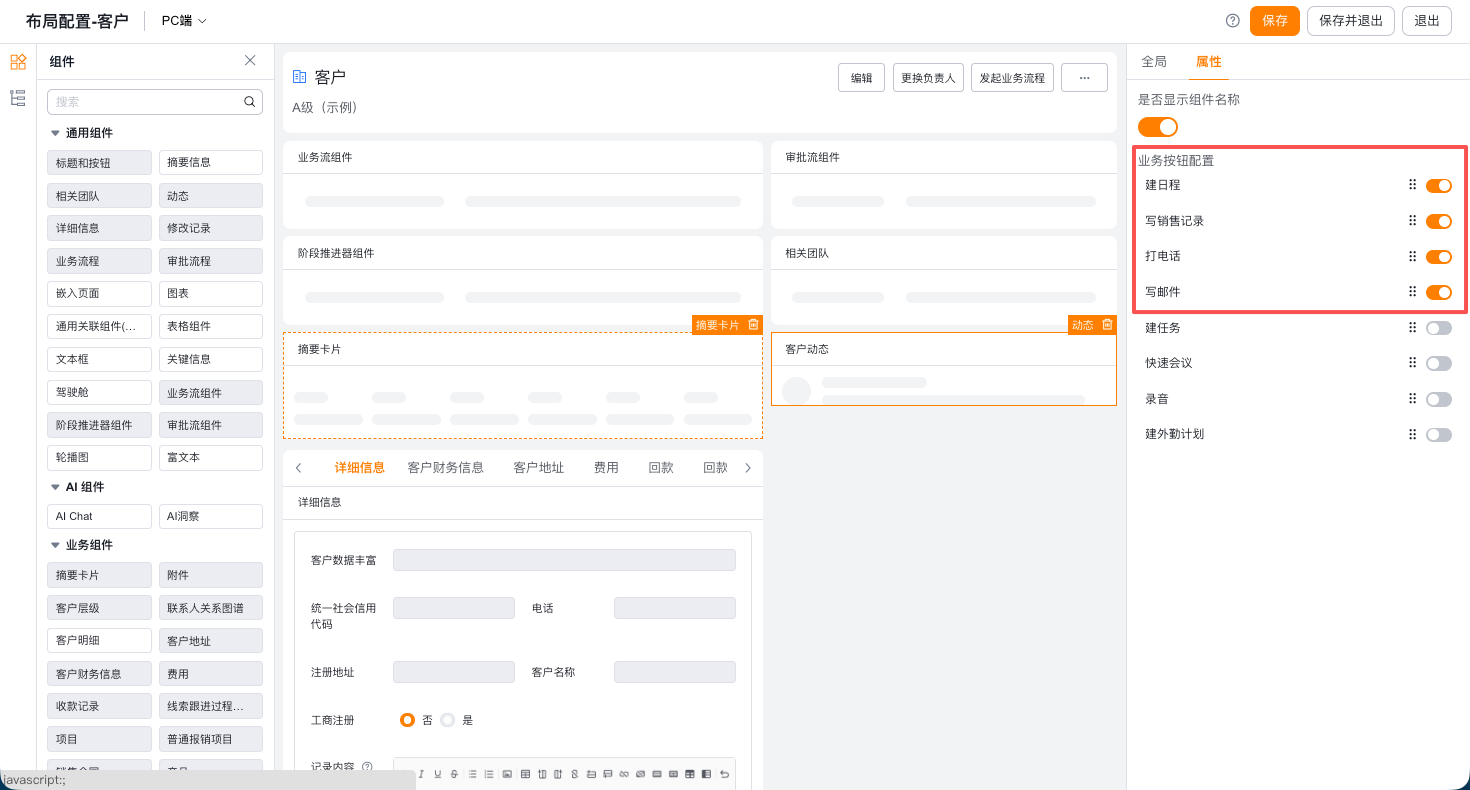Viewport: 1470px width, 790px height.
Task: Enable the 快速会议 toggle
Action: (x=1439, y=364)
